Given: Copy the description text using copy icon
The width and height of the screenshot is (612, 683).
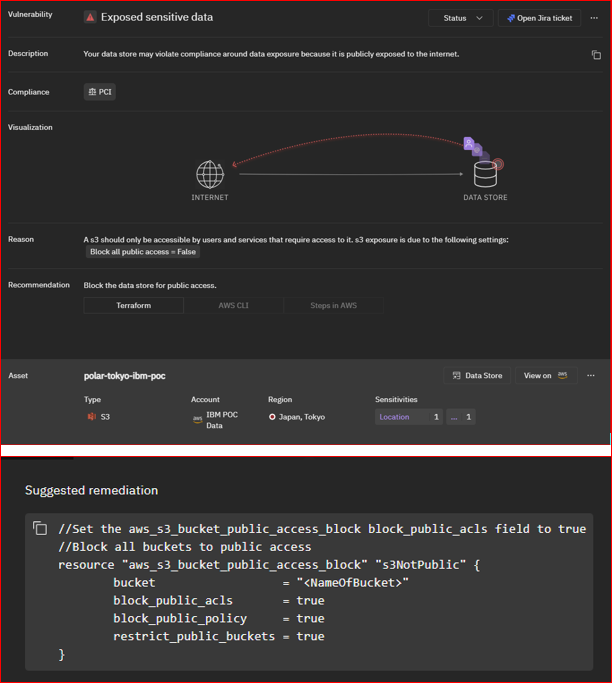Looking at the screenshot, I should 596,55.
